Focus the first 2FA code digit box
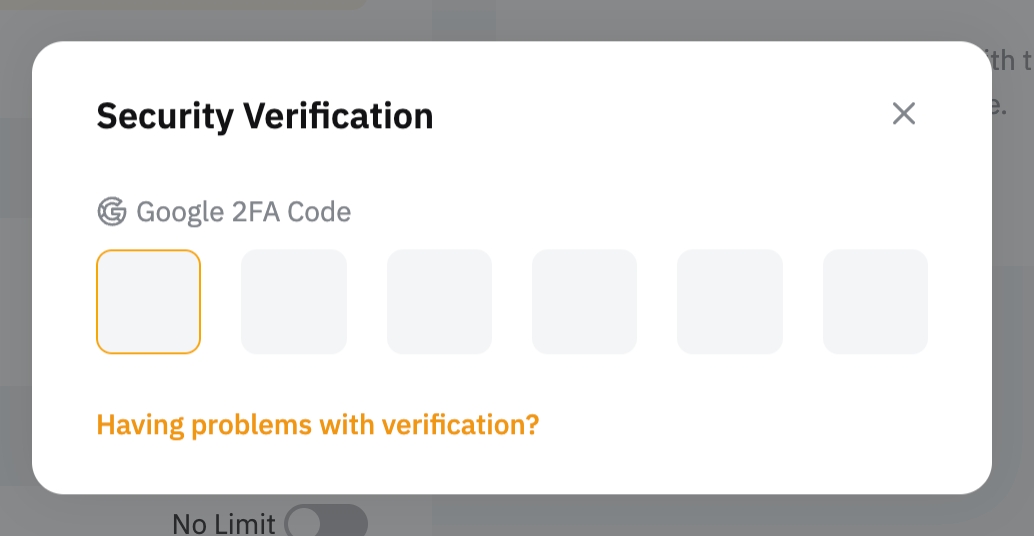This screenshot has height=536, width=1034. pos(149,302)
